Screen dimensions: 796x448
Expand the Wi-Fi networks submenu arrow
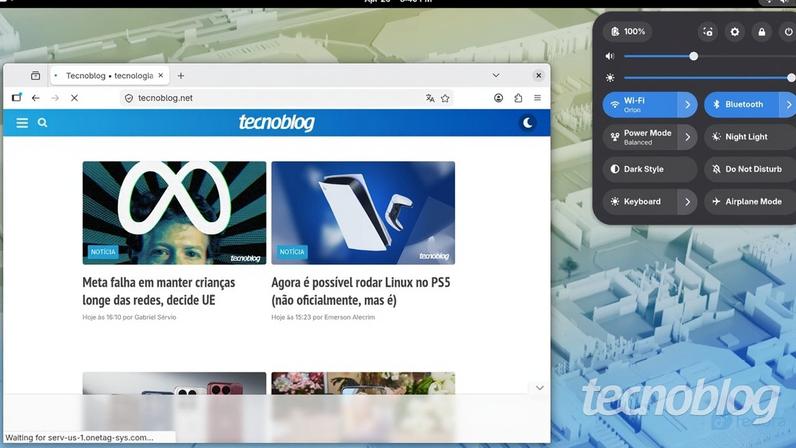(x=688, y=105)
